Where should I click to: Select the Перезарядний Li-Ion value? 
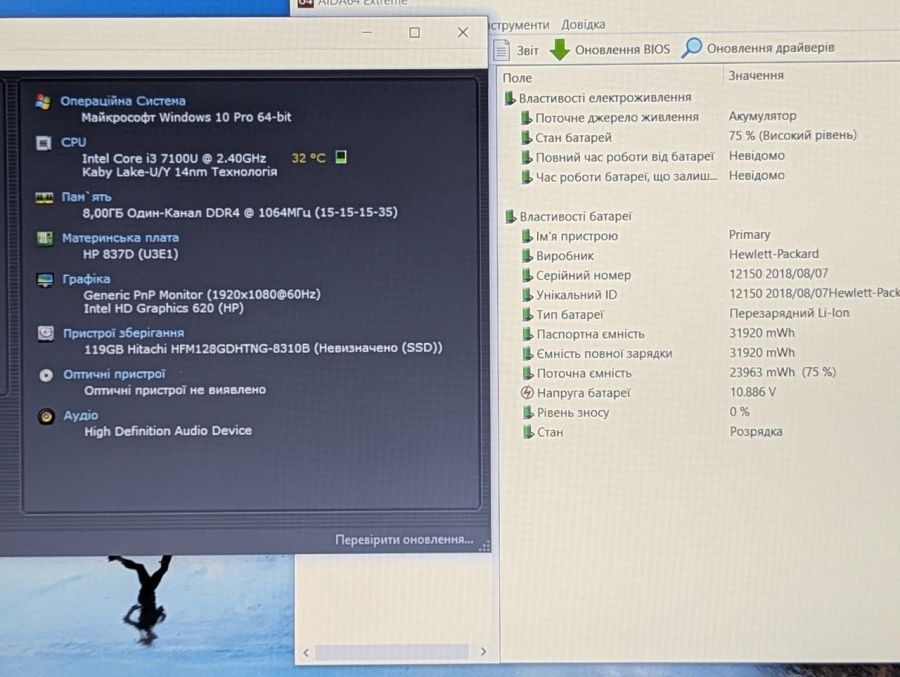click(789, 313)
